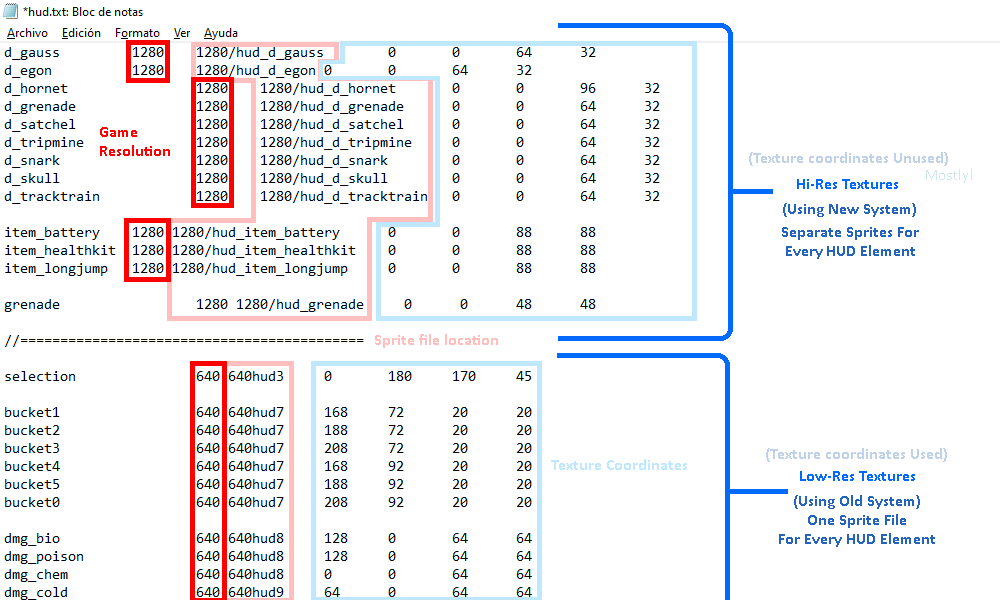Click the "dmg_poison" entry name
1000x600 pixels.
(x=44, y=557)
